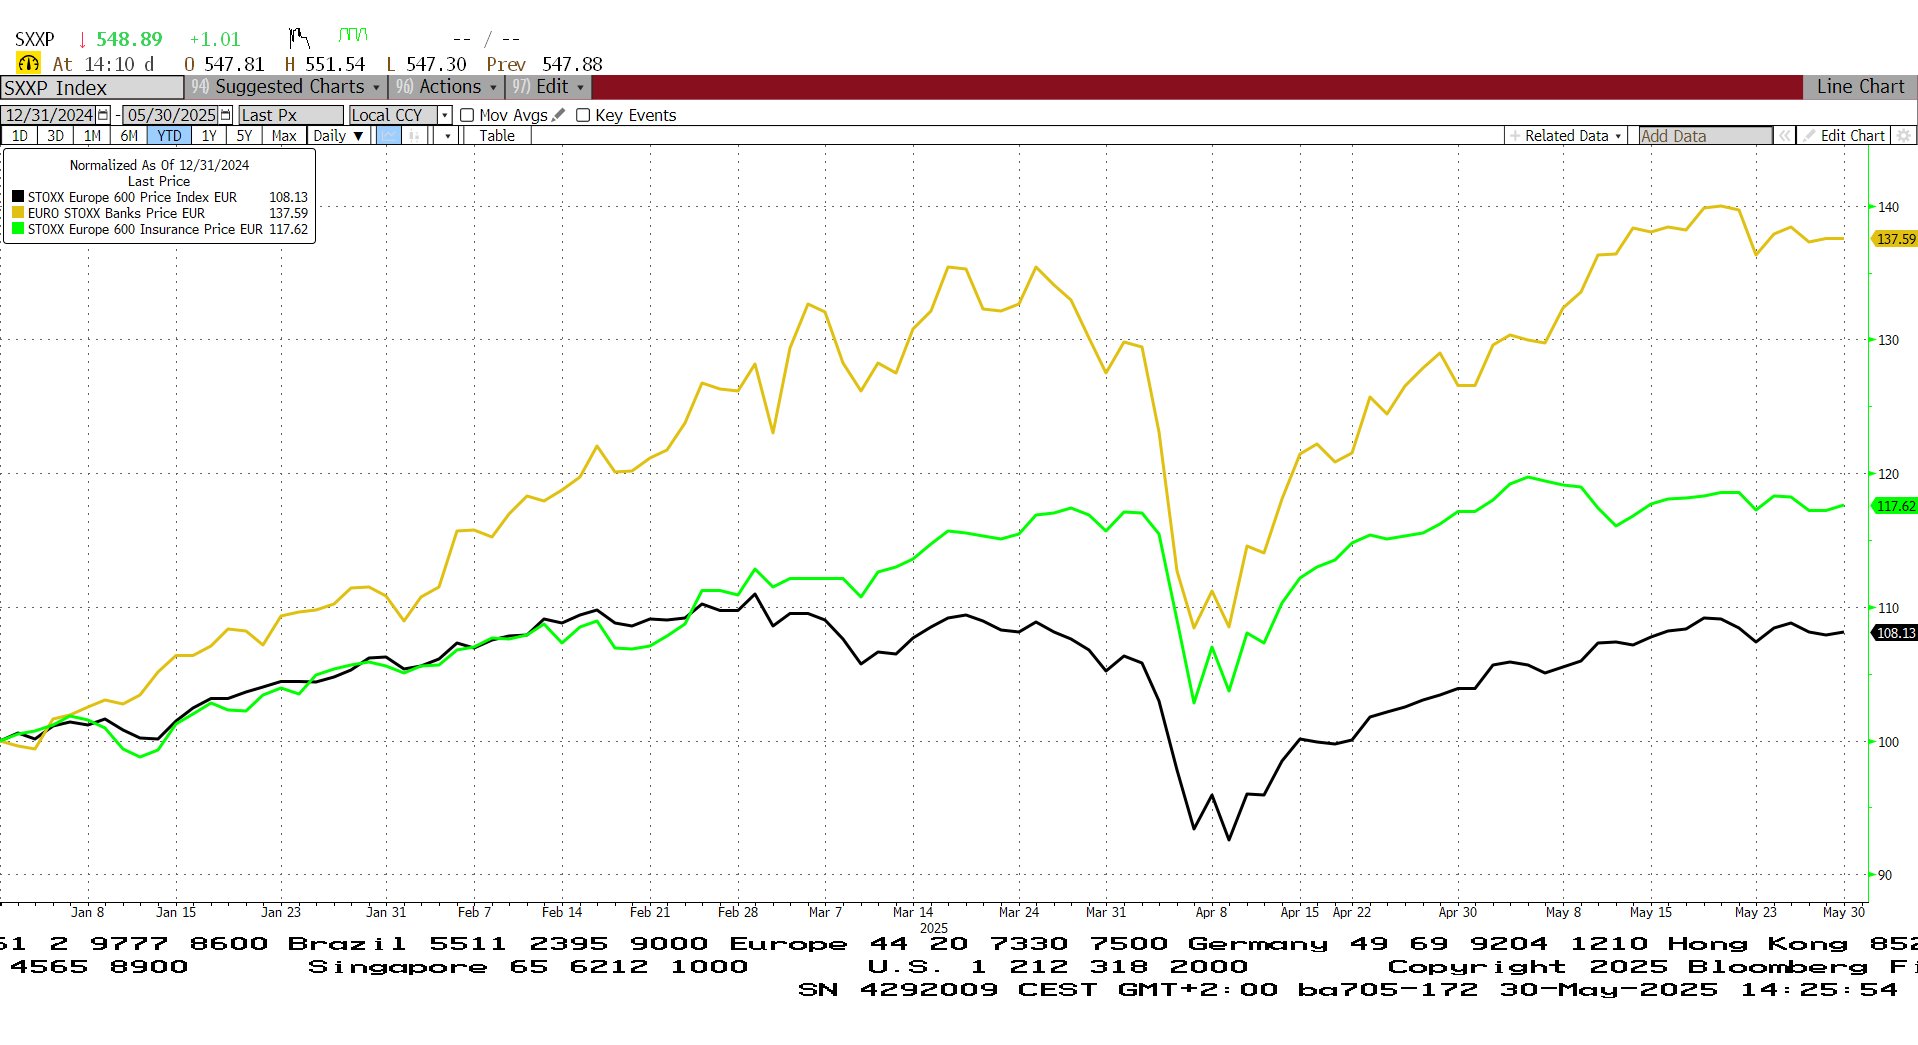Click the Line Chart label button

1860,87
